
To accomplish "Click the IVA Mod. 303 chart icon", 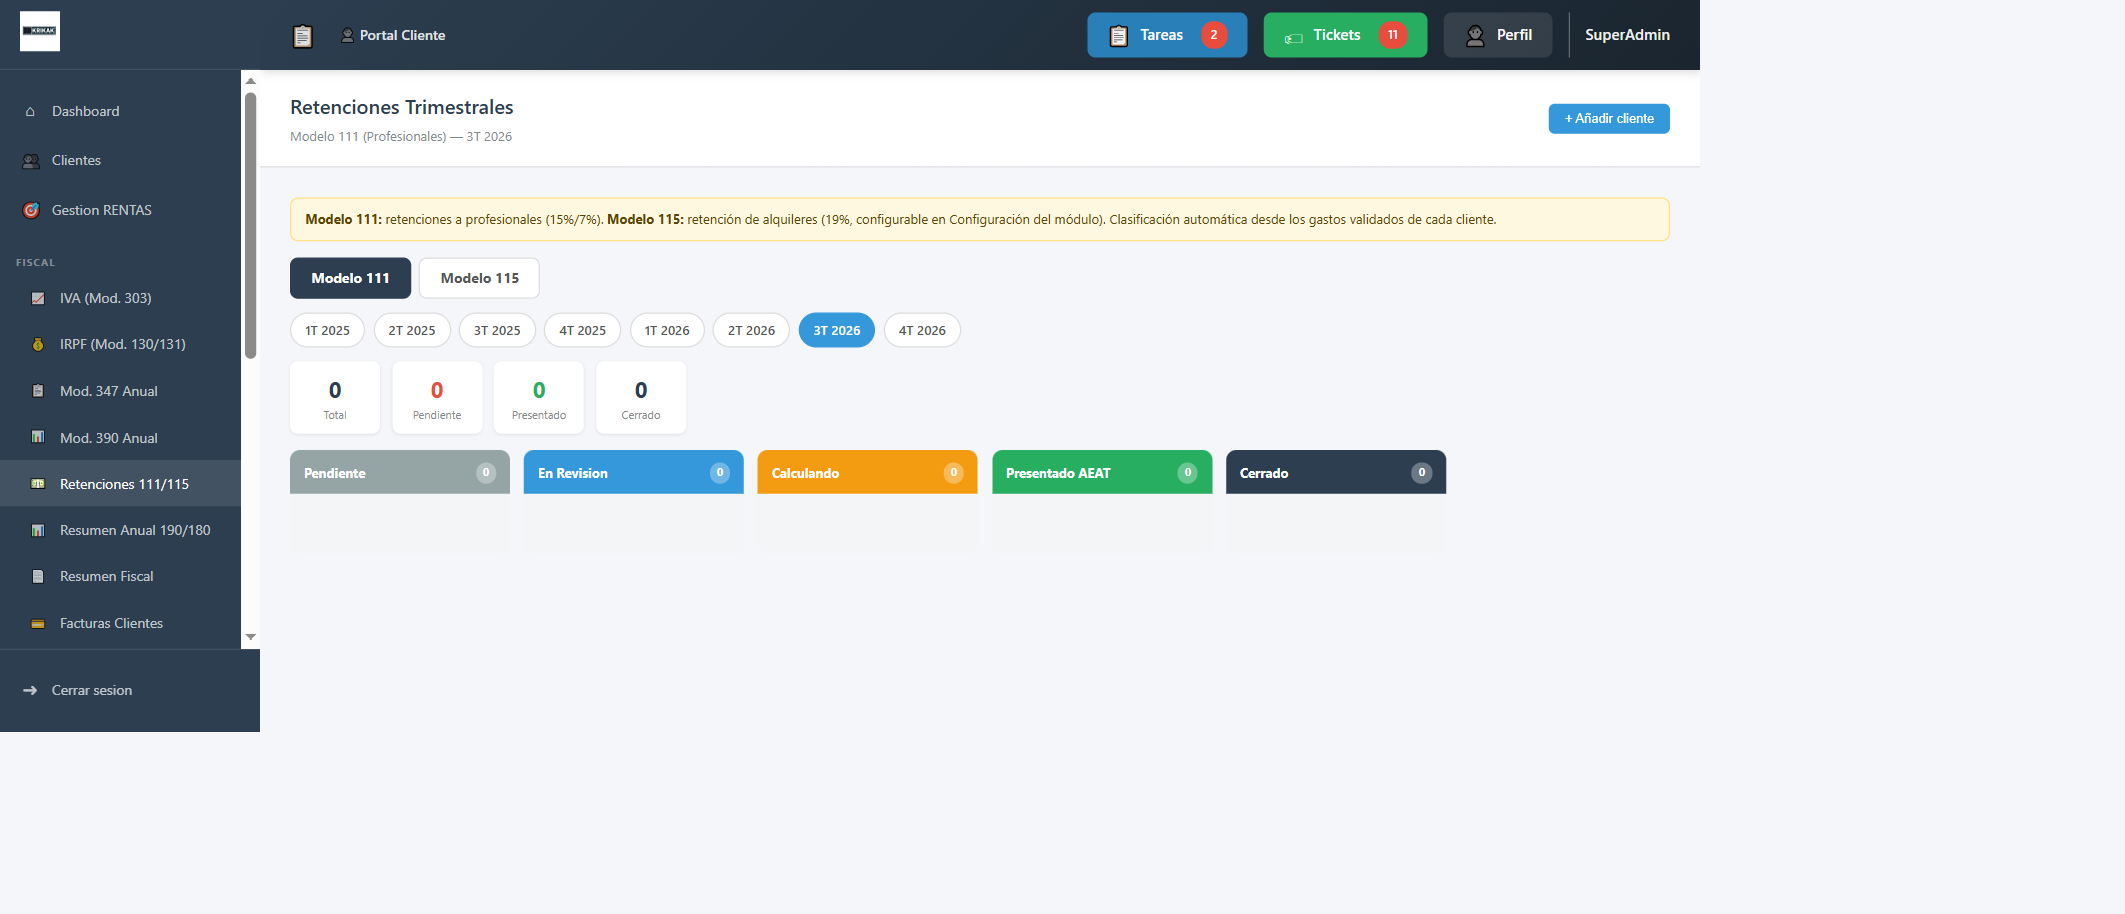I will [x=38, y=298].
